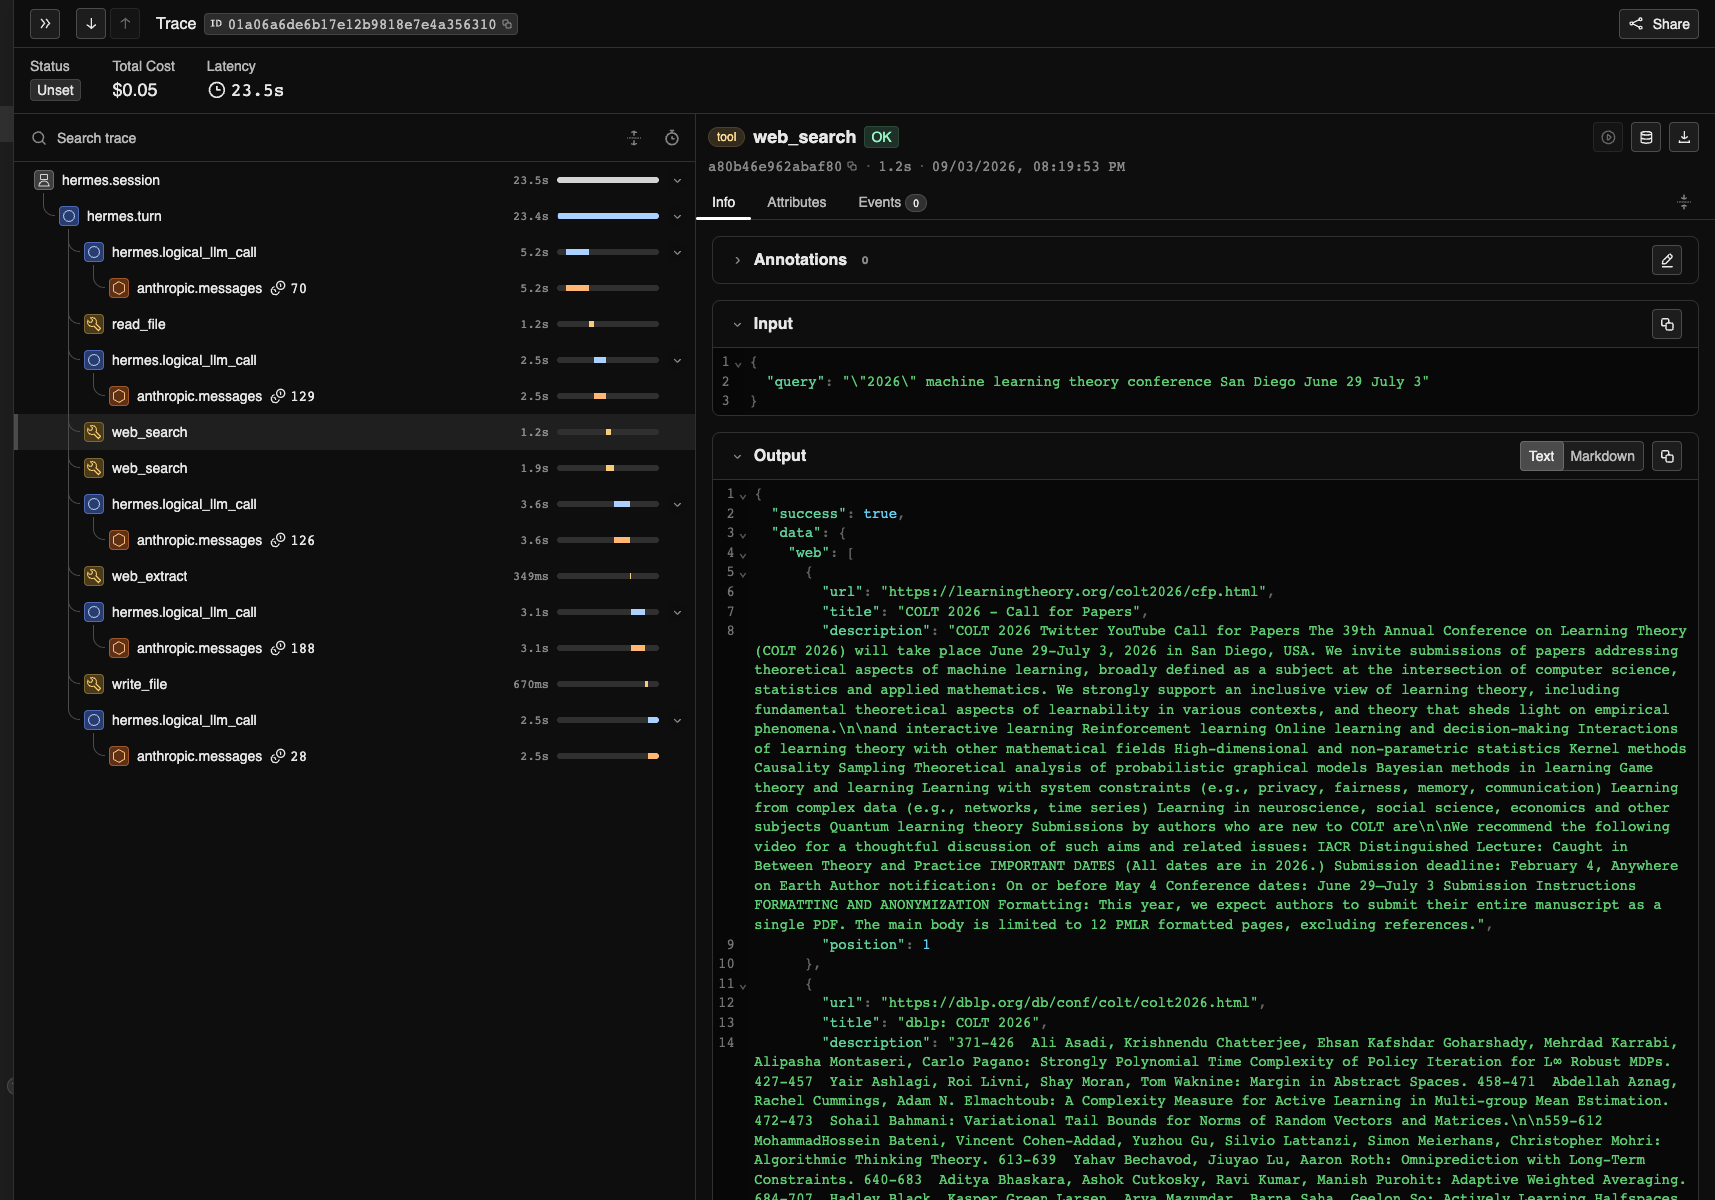Viewport: 1715px width, 1200px height.
Task: Copy the trace ID
Action: (507, 24)
